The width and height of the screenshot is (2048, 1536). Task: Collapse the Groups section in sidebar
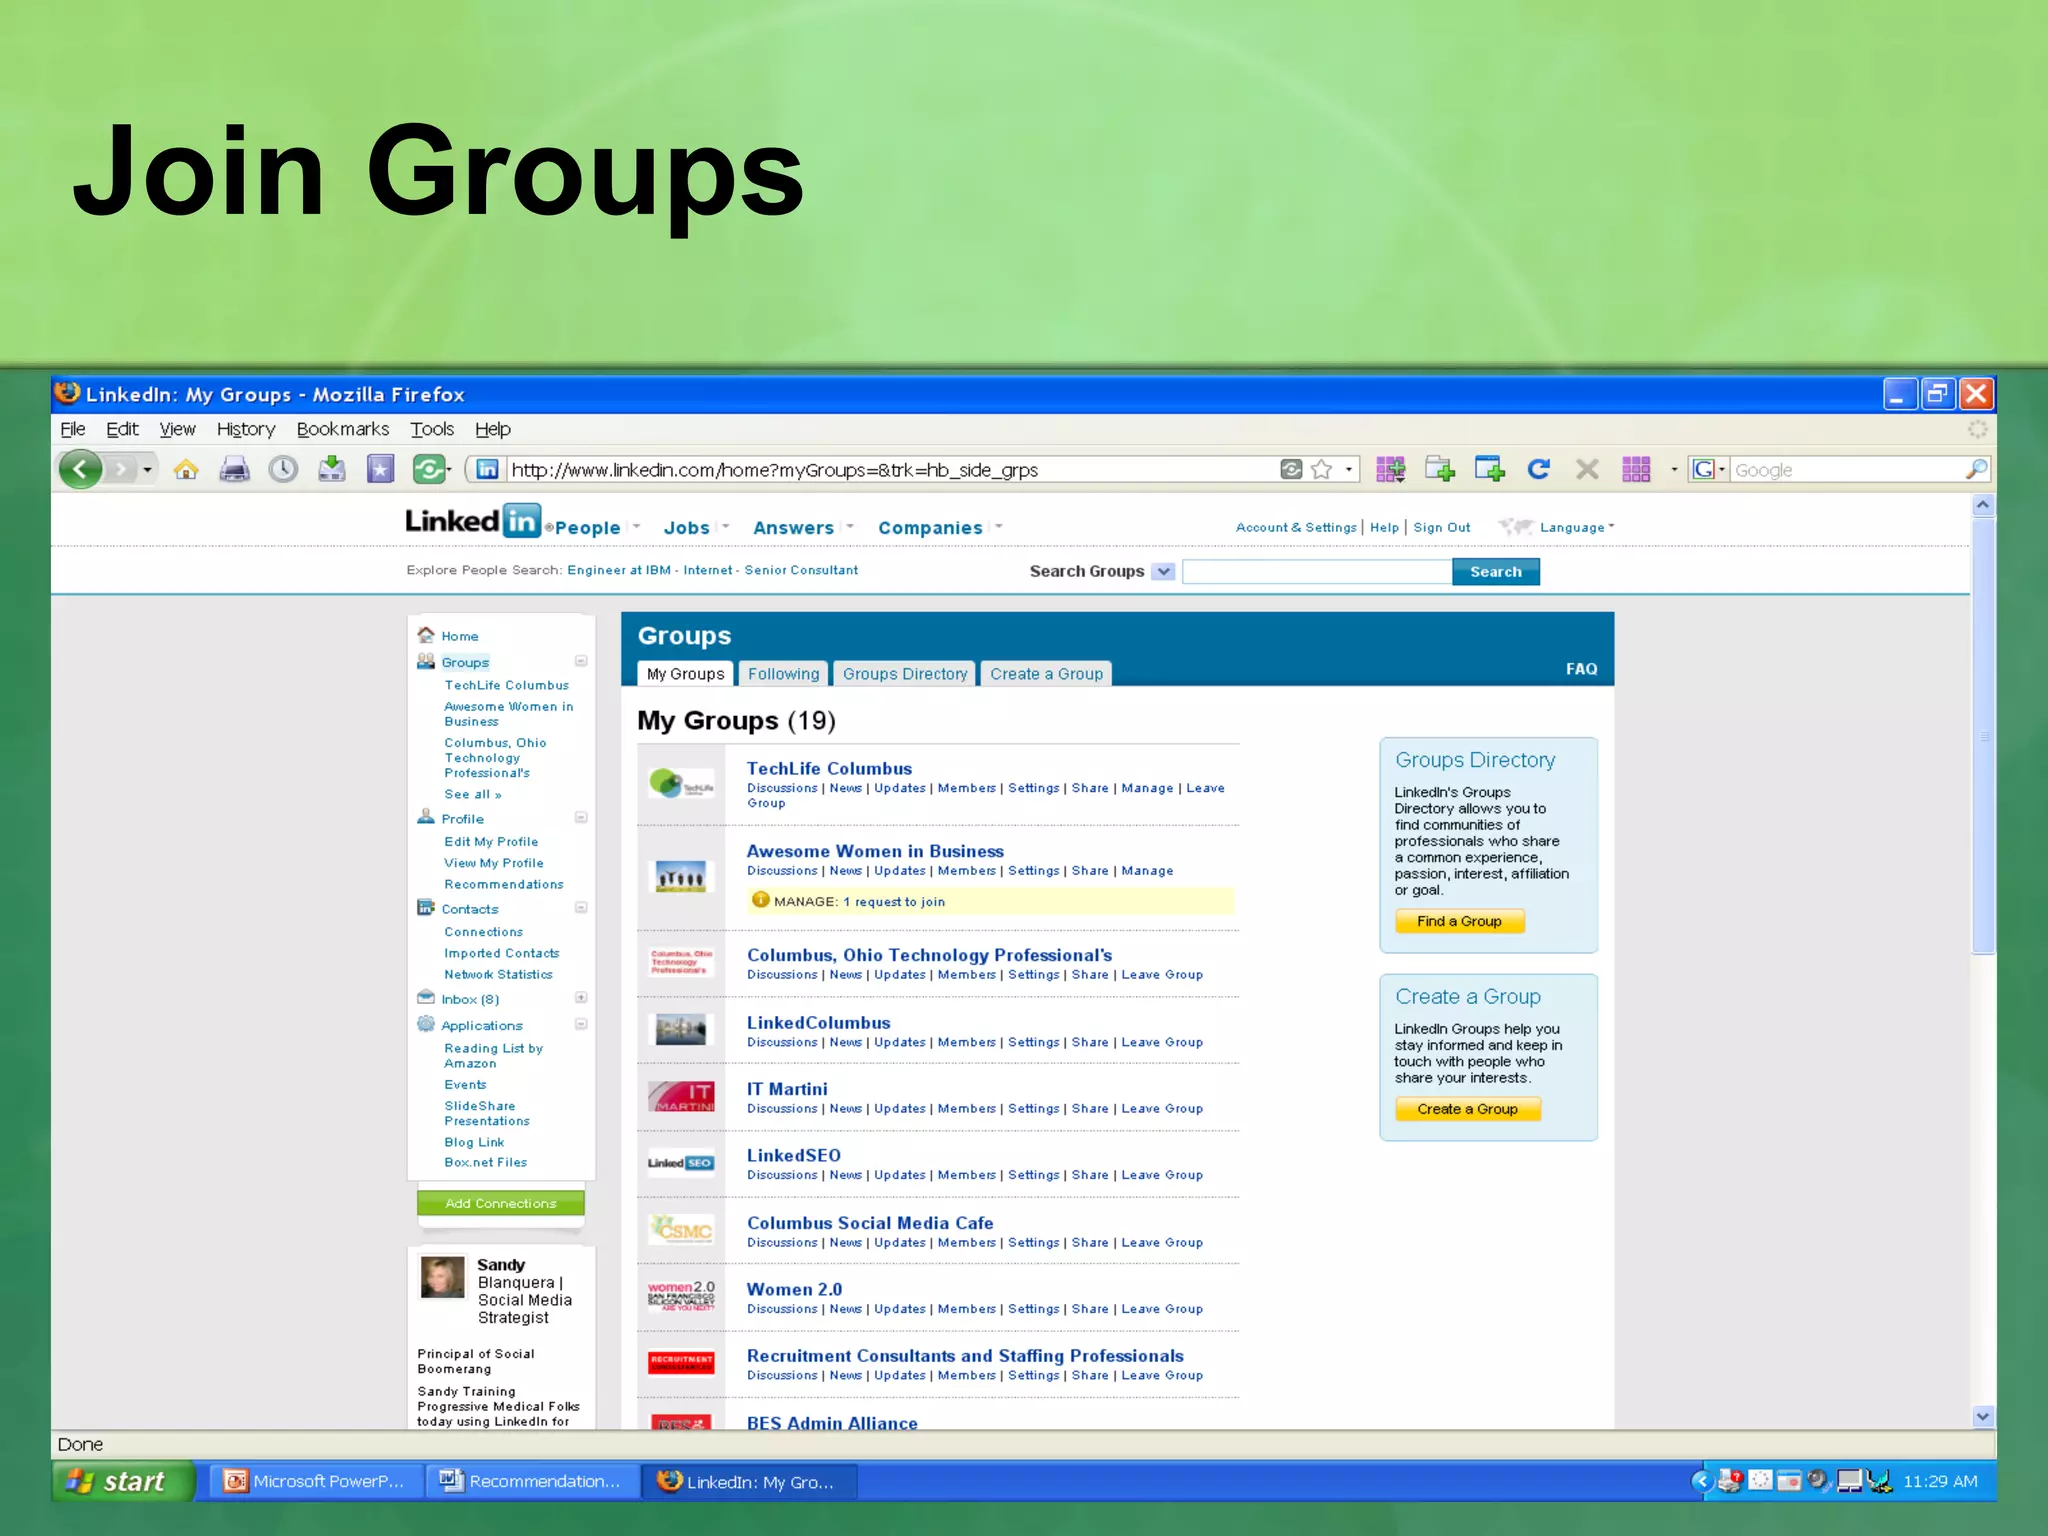(581, 661)
